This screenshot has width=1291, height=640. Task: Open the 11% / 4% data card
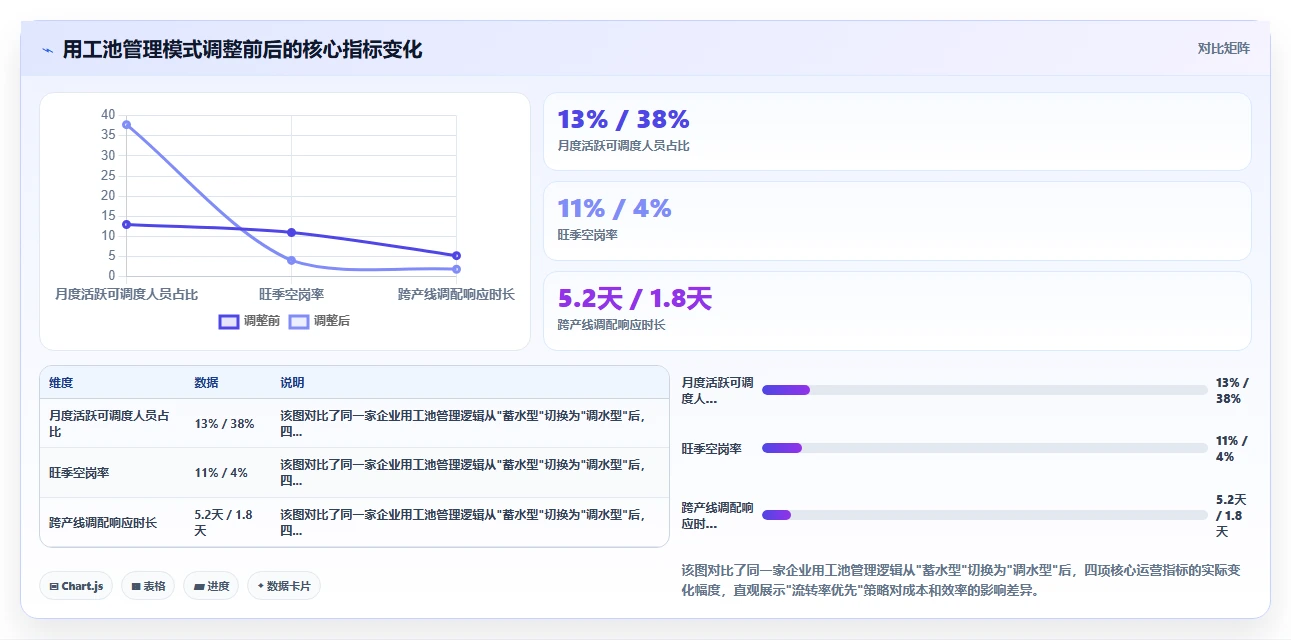click(897, 221)
